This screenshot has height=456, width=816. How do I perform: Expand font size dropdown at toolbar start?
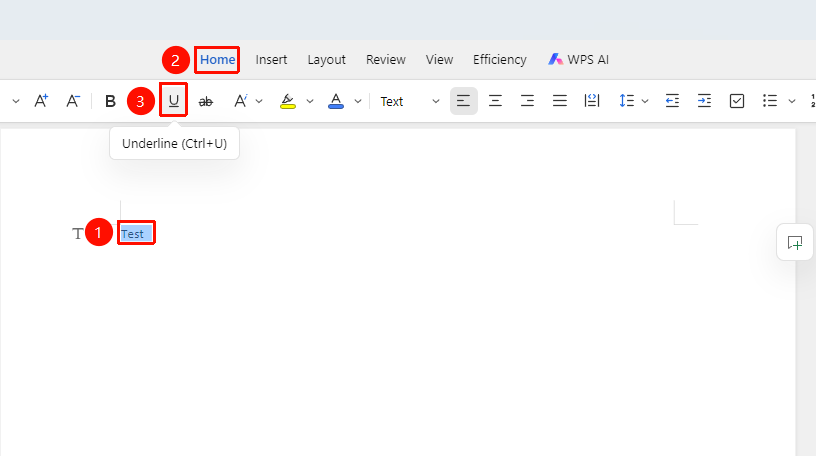pos(16,102)
